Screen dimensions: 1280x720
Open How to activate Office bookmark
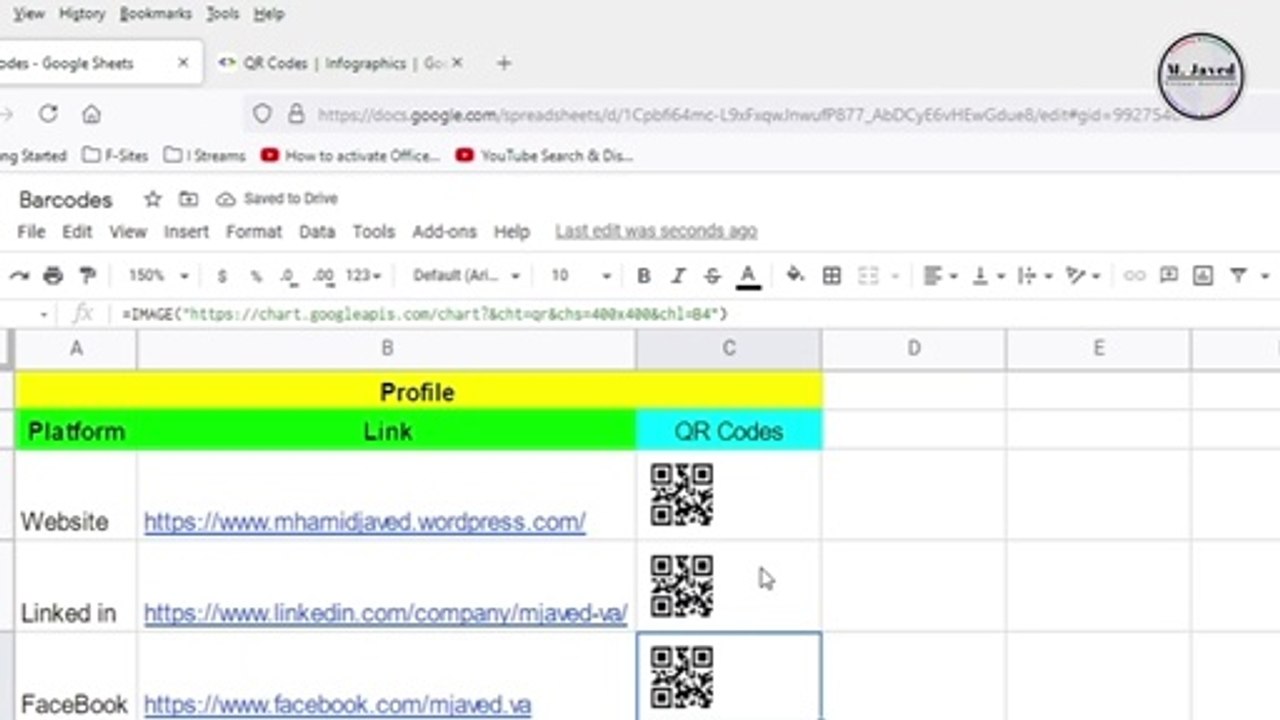tap(350, 156)
